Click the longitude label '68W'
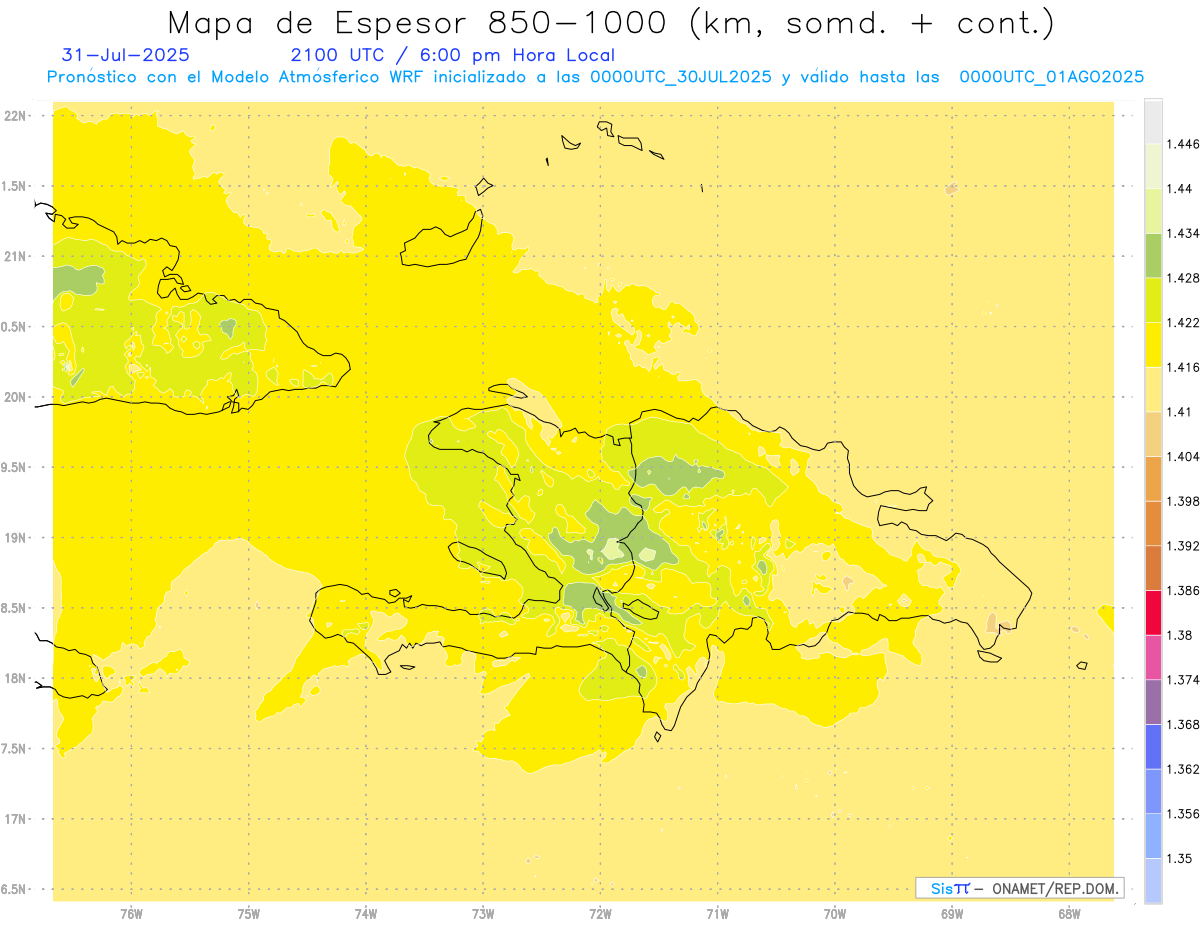The height and width of the screenshot is (927, 1200). click(1069, 914)
